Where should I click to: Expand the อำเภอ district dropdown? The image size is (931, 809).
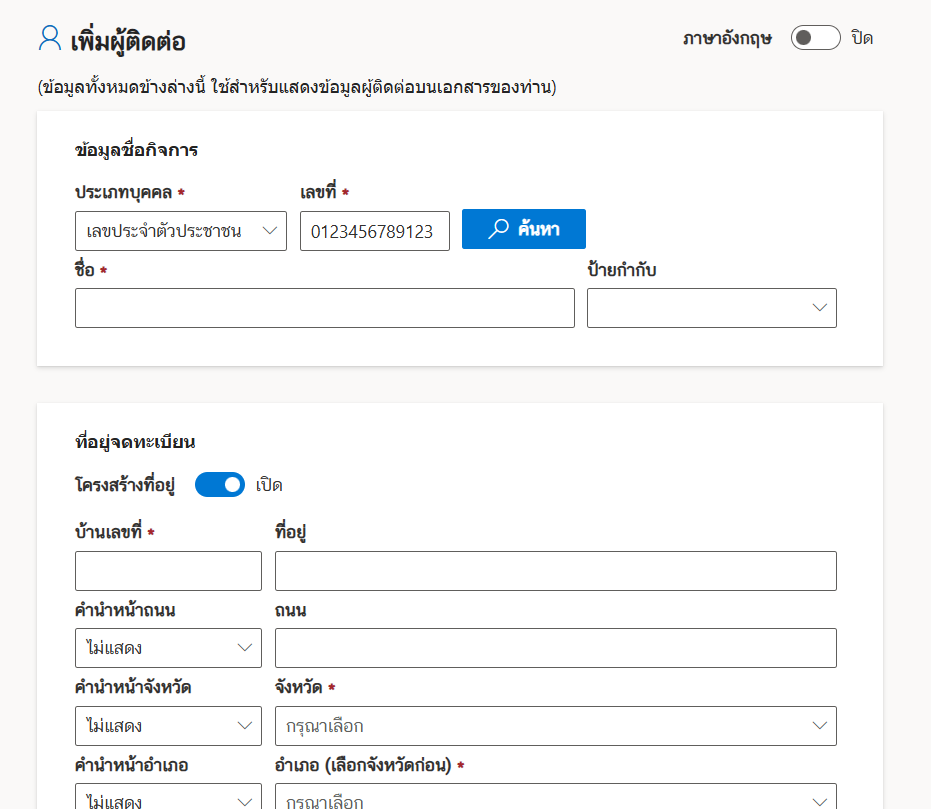[x=555, y=798]
